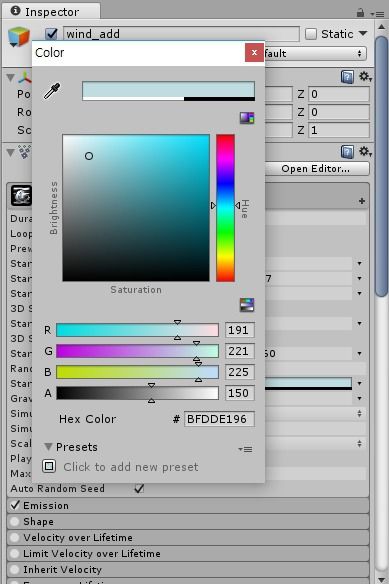The height and width of the screenshot is (584, 389).
Task: Open Transform component help icon
Action: (x=347, y=77)
